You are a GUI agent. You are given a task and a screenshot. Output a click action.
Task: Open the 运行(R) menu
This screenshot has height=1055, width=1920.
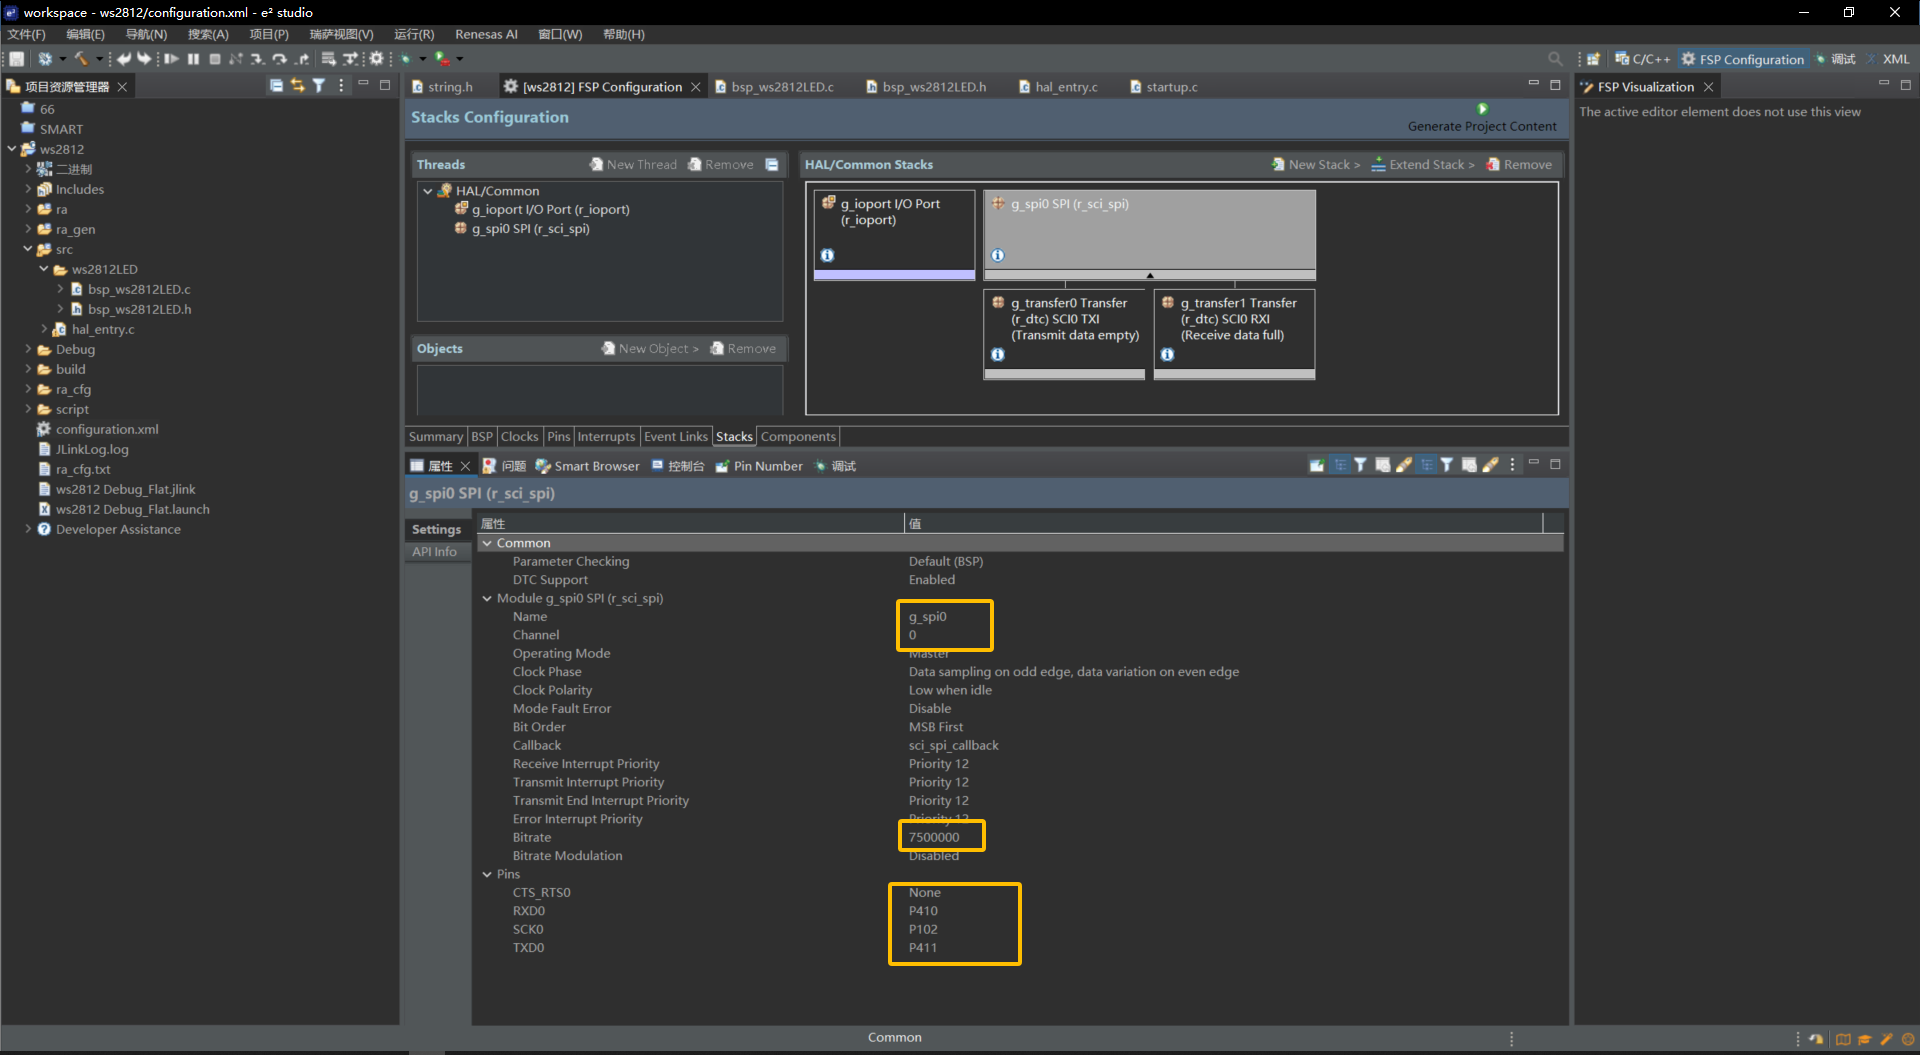point(414,34)
